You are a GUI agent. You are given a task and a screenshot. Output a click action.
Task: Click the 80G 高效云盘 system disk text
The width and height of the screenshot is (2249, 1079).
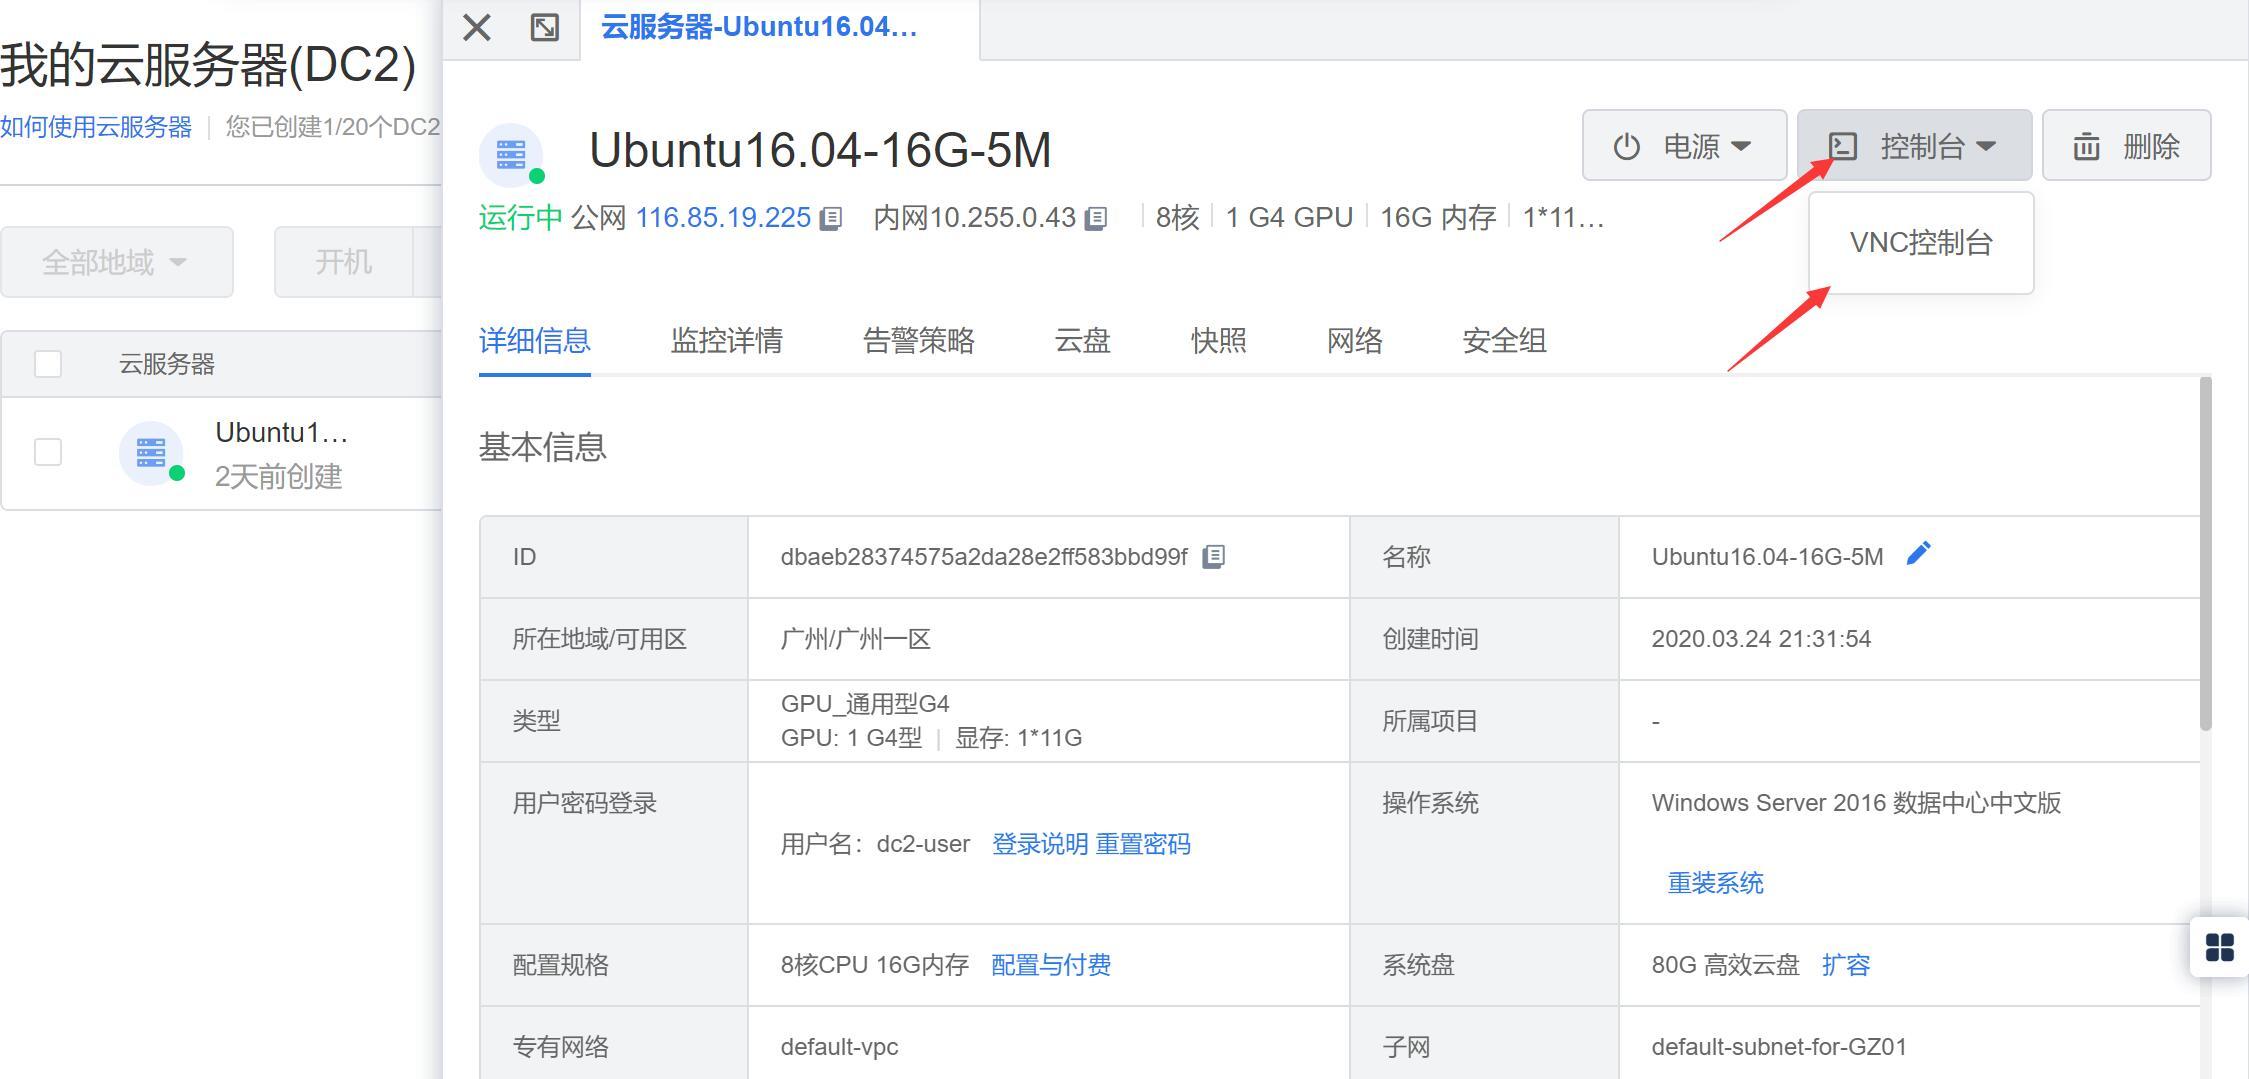tap(1725, 965)
